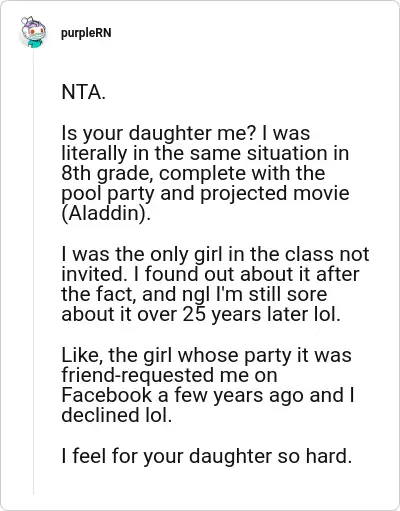Select the 'NTA.' verdict text
Screen dimensions: 400x511
[x=83, y=92]
